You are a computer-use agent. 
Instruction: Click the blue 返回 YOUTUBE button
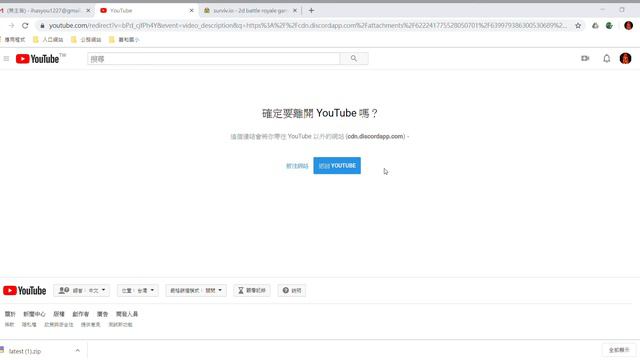pos(337,166)
